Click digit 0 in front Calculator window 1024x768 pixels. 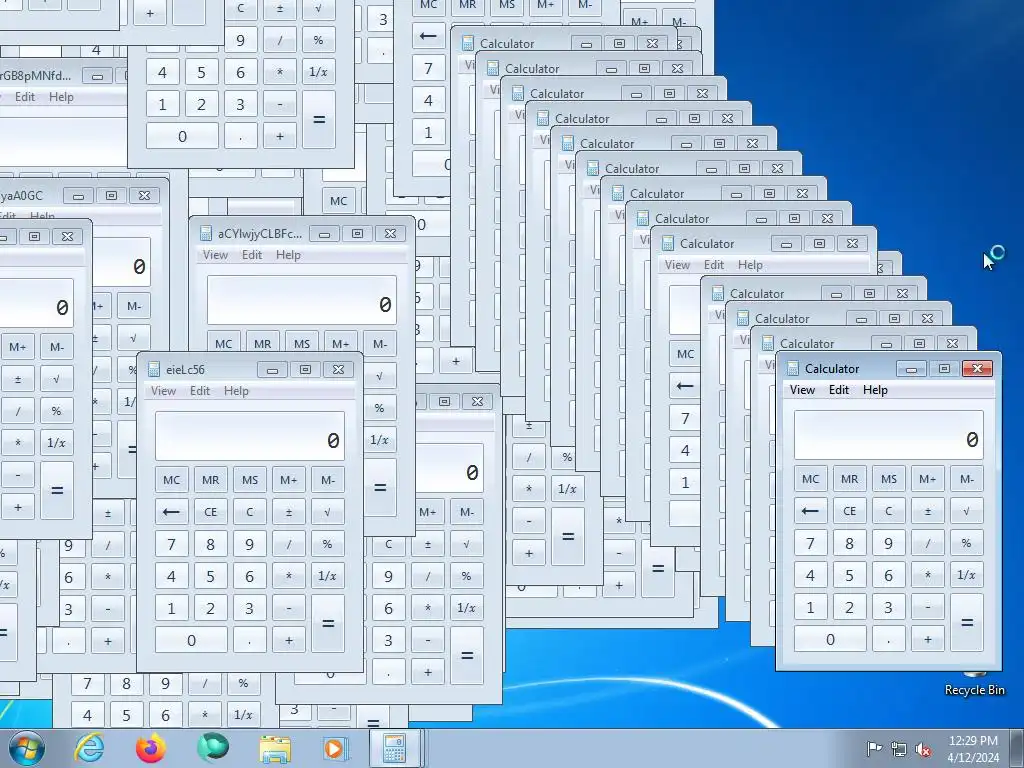(830, 639)
